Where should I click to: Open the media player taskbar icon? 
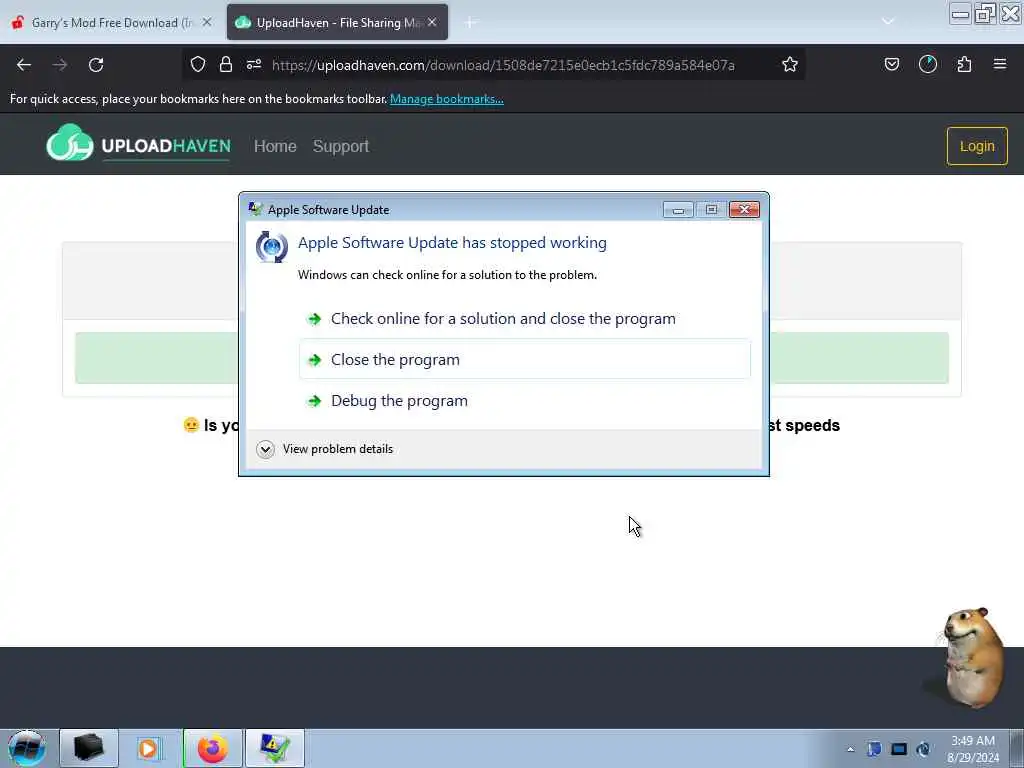pyautogui.click(x=150, y=748)
